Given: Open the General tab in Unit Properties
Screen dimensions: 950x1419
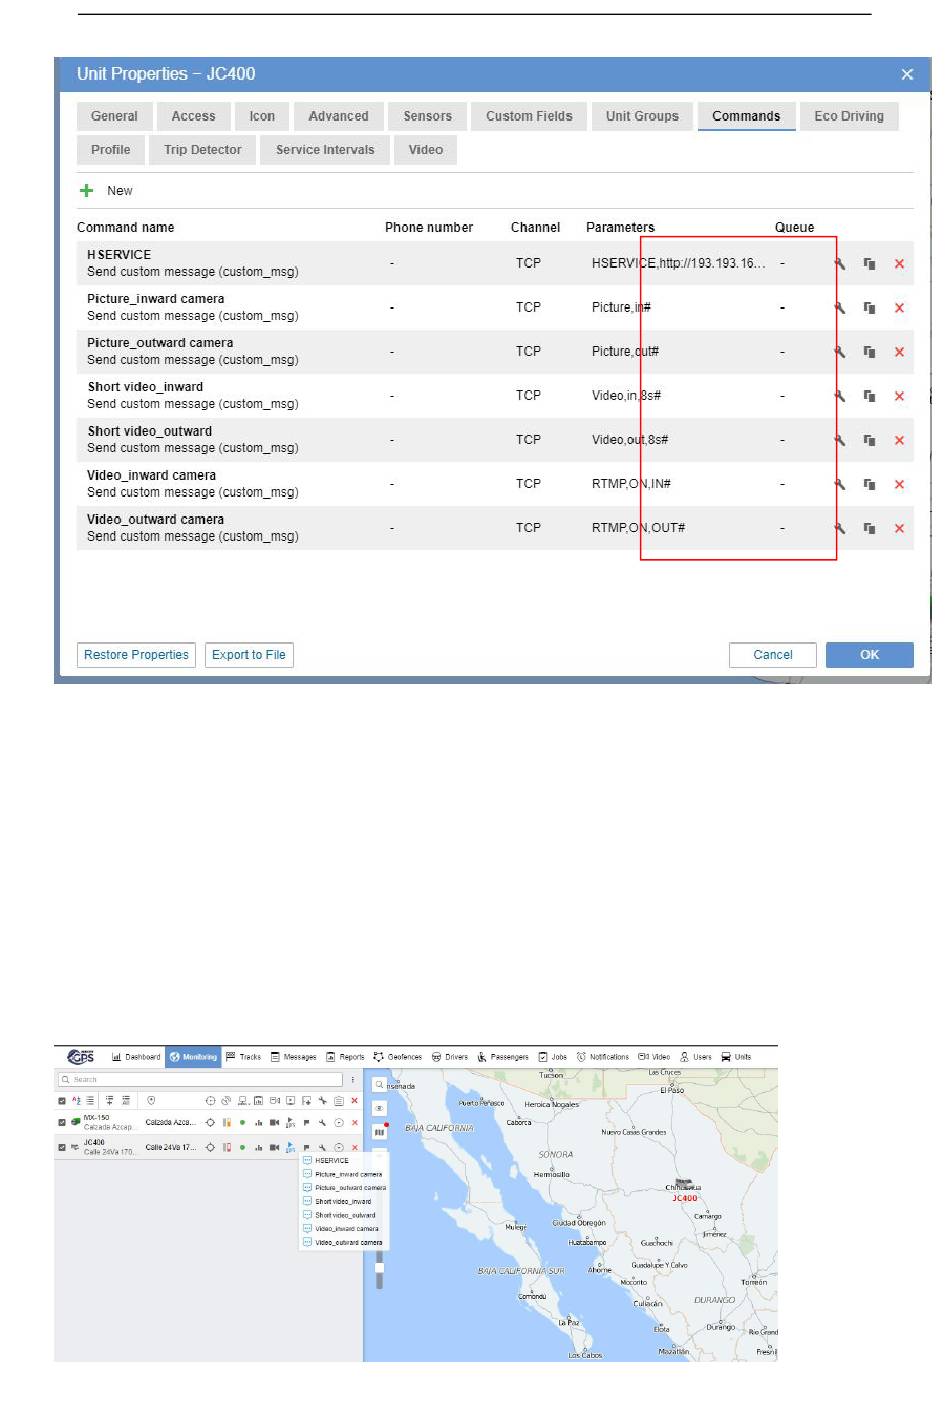Looking at the screenshot, I should pyautogui.click(x=114, y=116).
